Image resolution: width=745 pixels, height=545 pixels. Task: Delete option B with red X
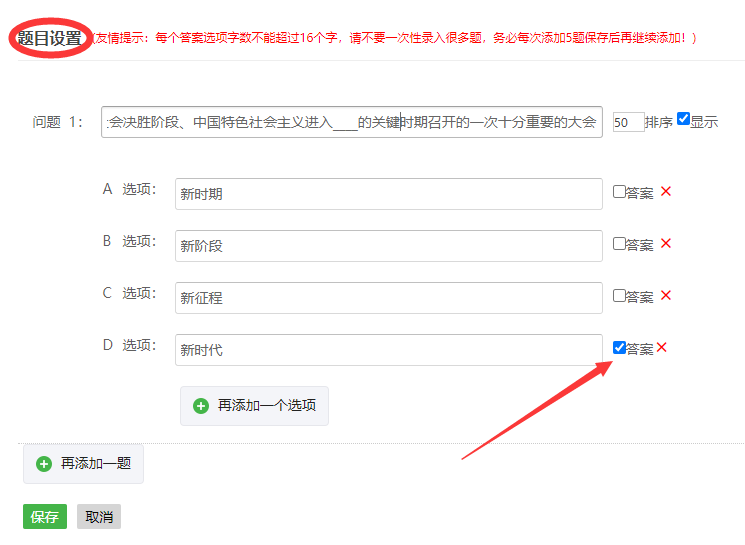[666, 244]
